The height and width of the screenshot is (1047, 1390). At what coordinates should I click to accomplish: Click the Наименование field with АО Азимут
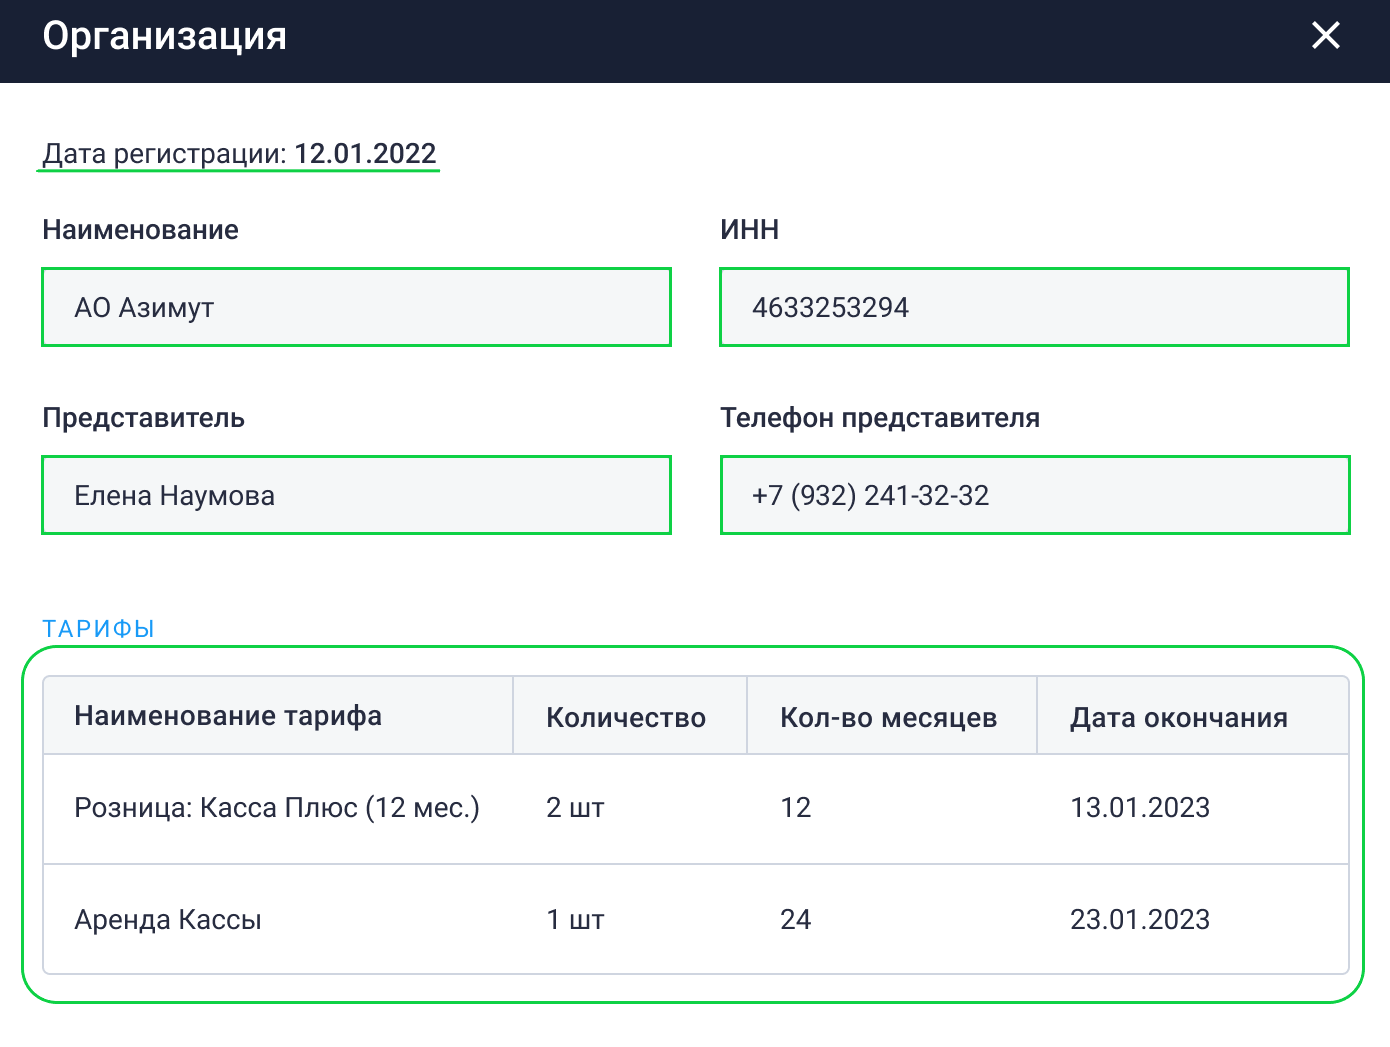(356, 307)
